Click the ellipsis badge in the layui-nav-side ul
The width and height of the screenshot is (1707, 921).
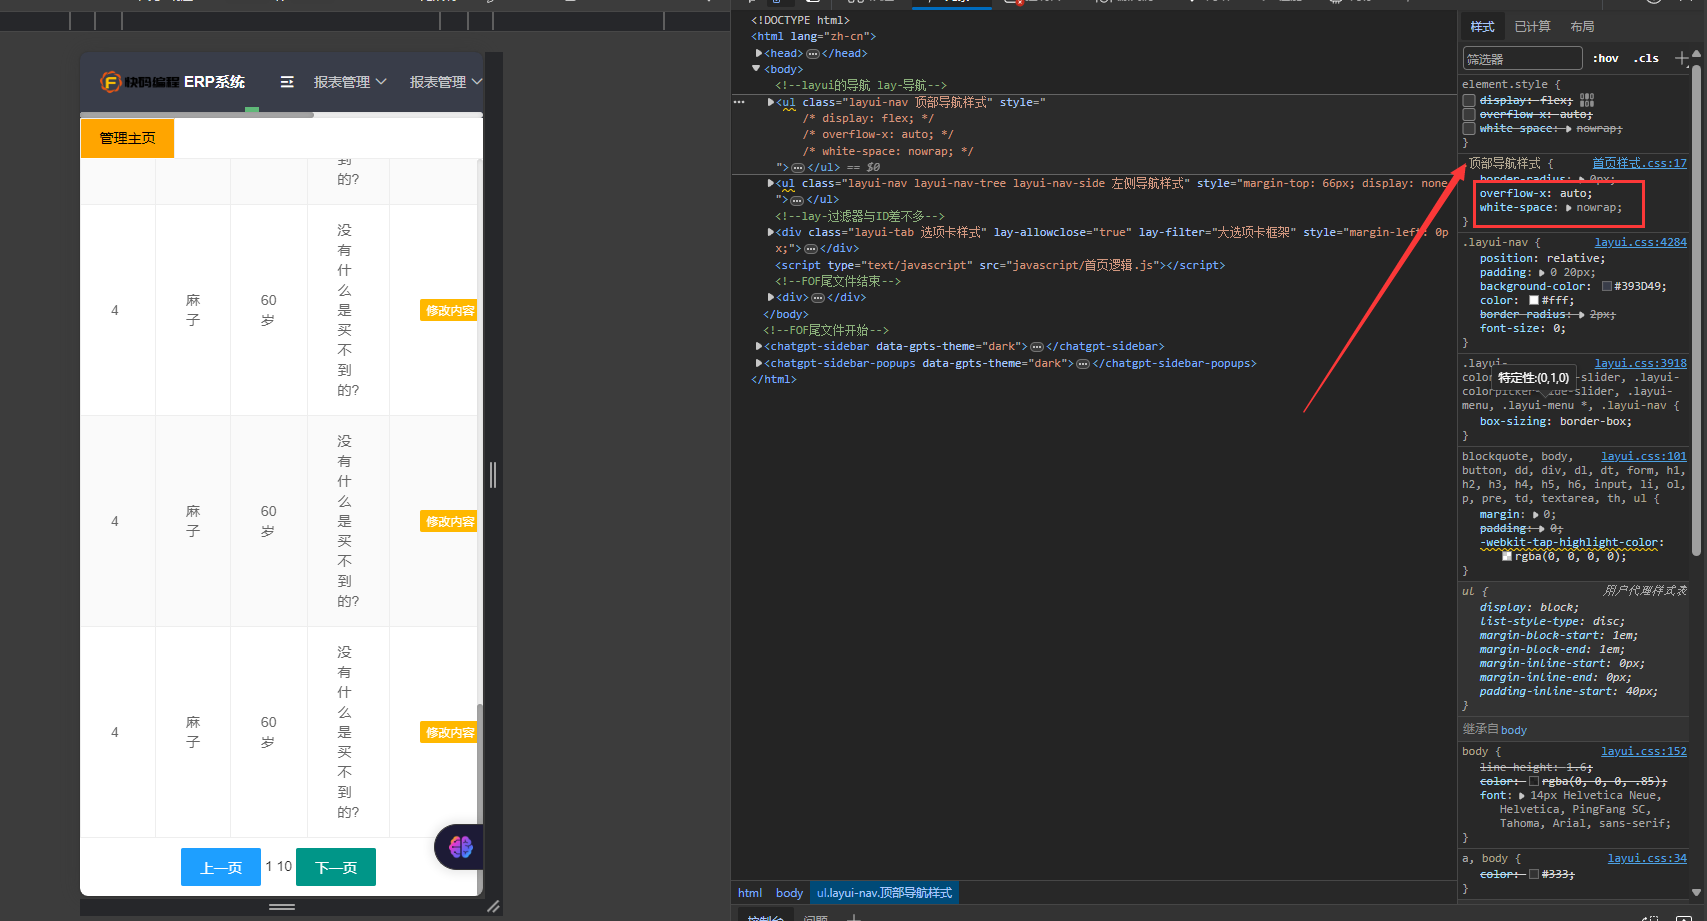click(797, 200)
